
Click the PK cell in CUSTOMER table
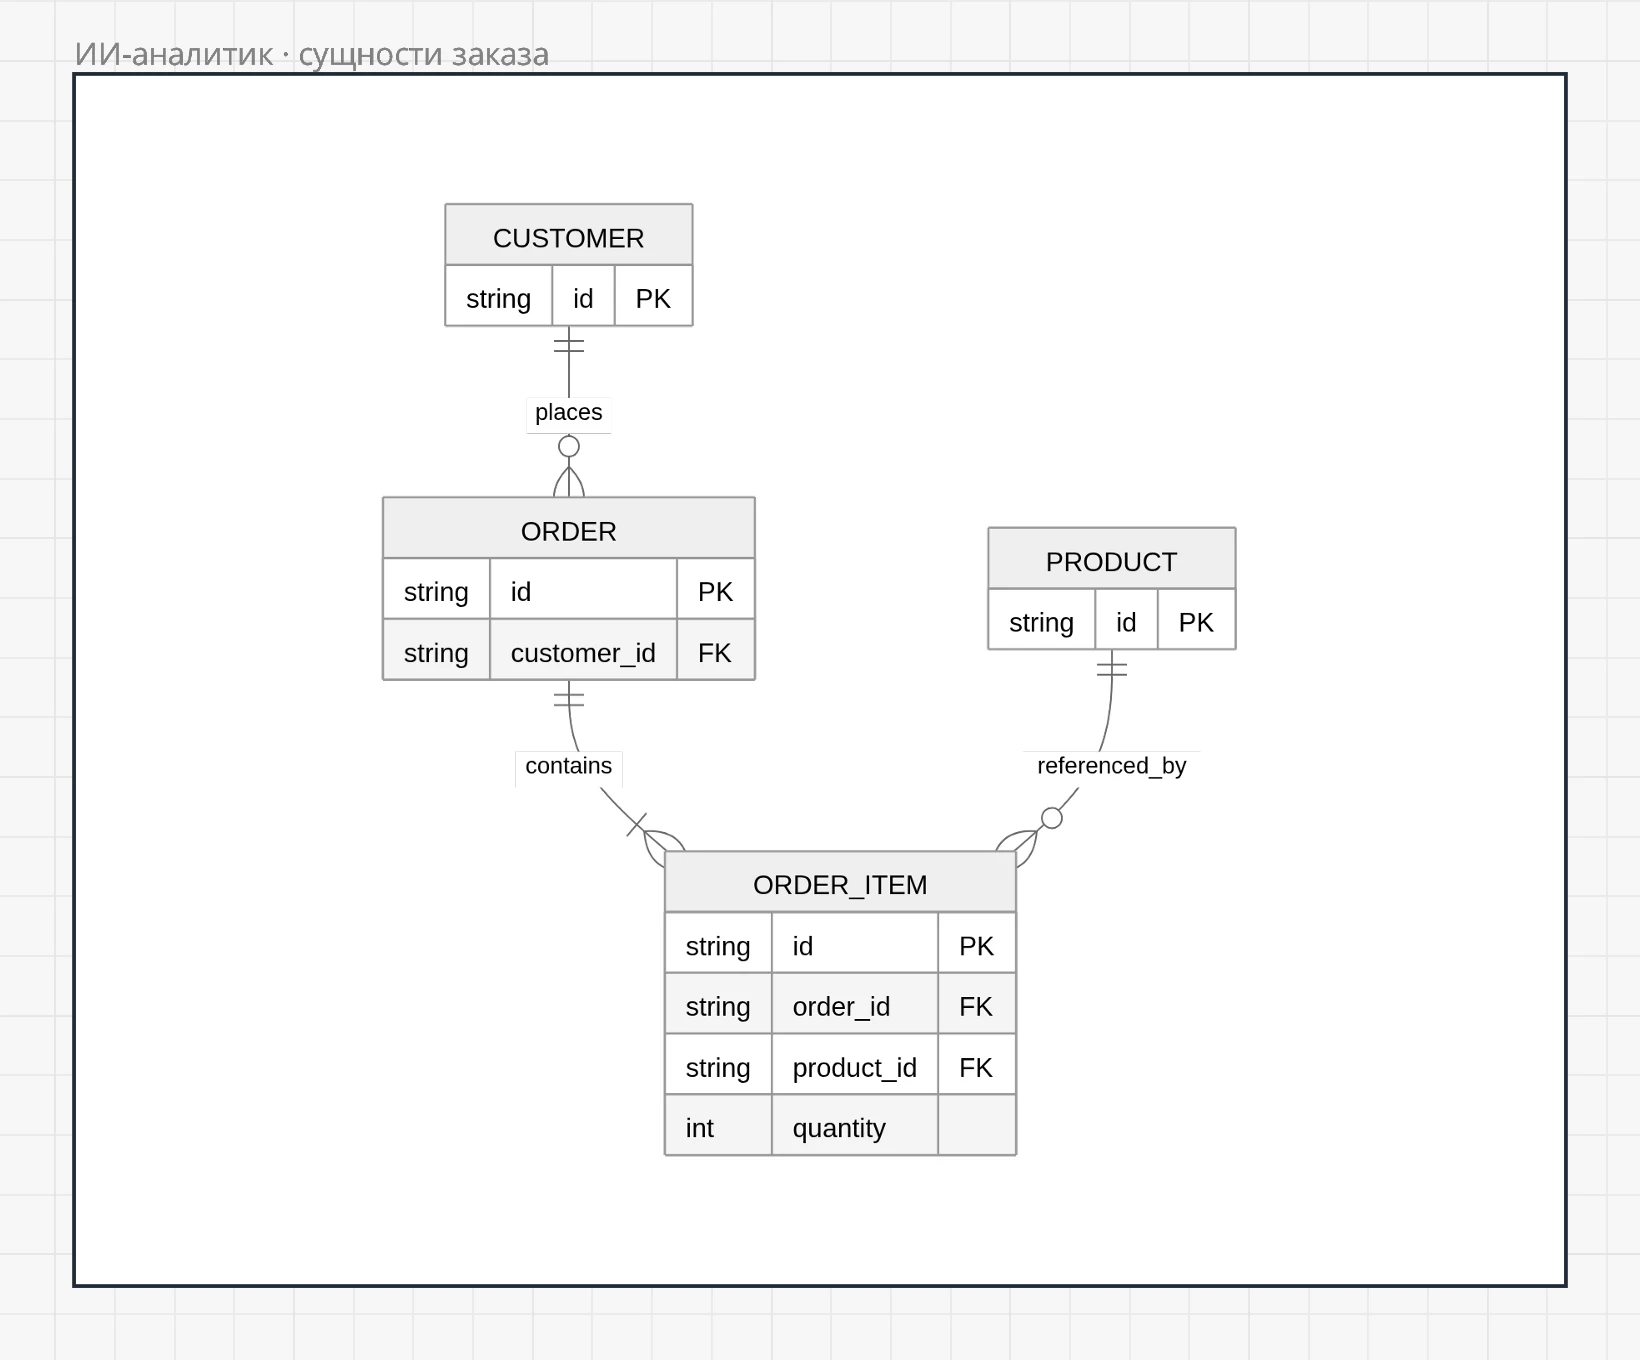click(x=653, y=296)
